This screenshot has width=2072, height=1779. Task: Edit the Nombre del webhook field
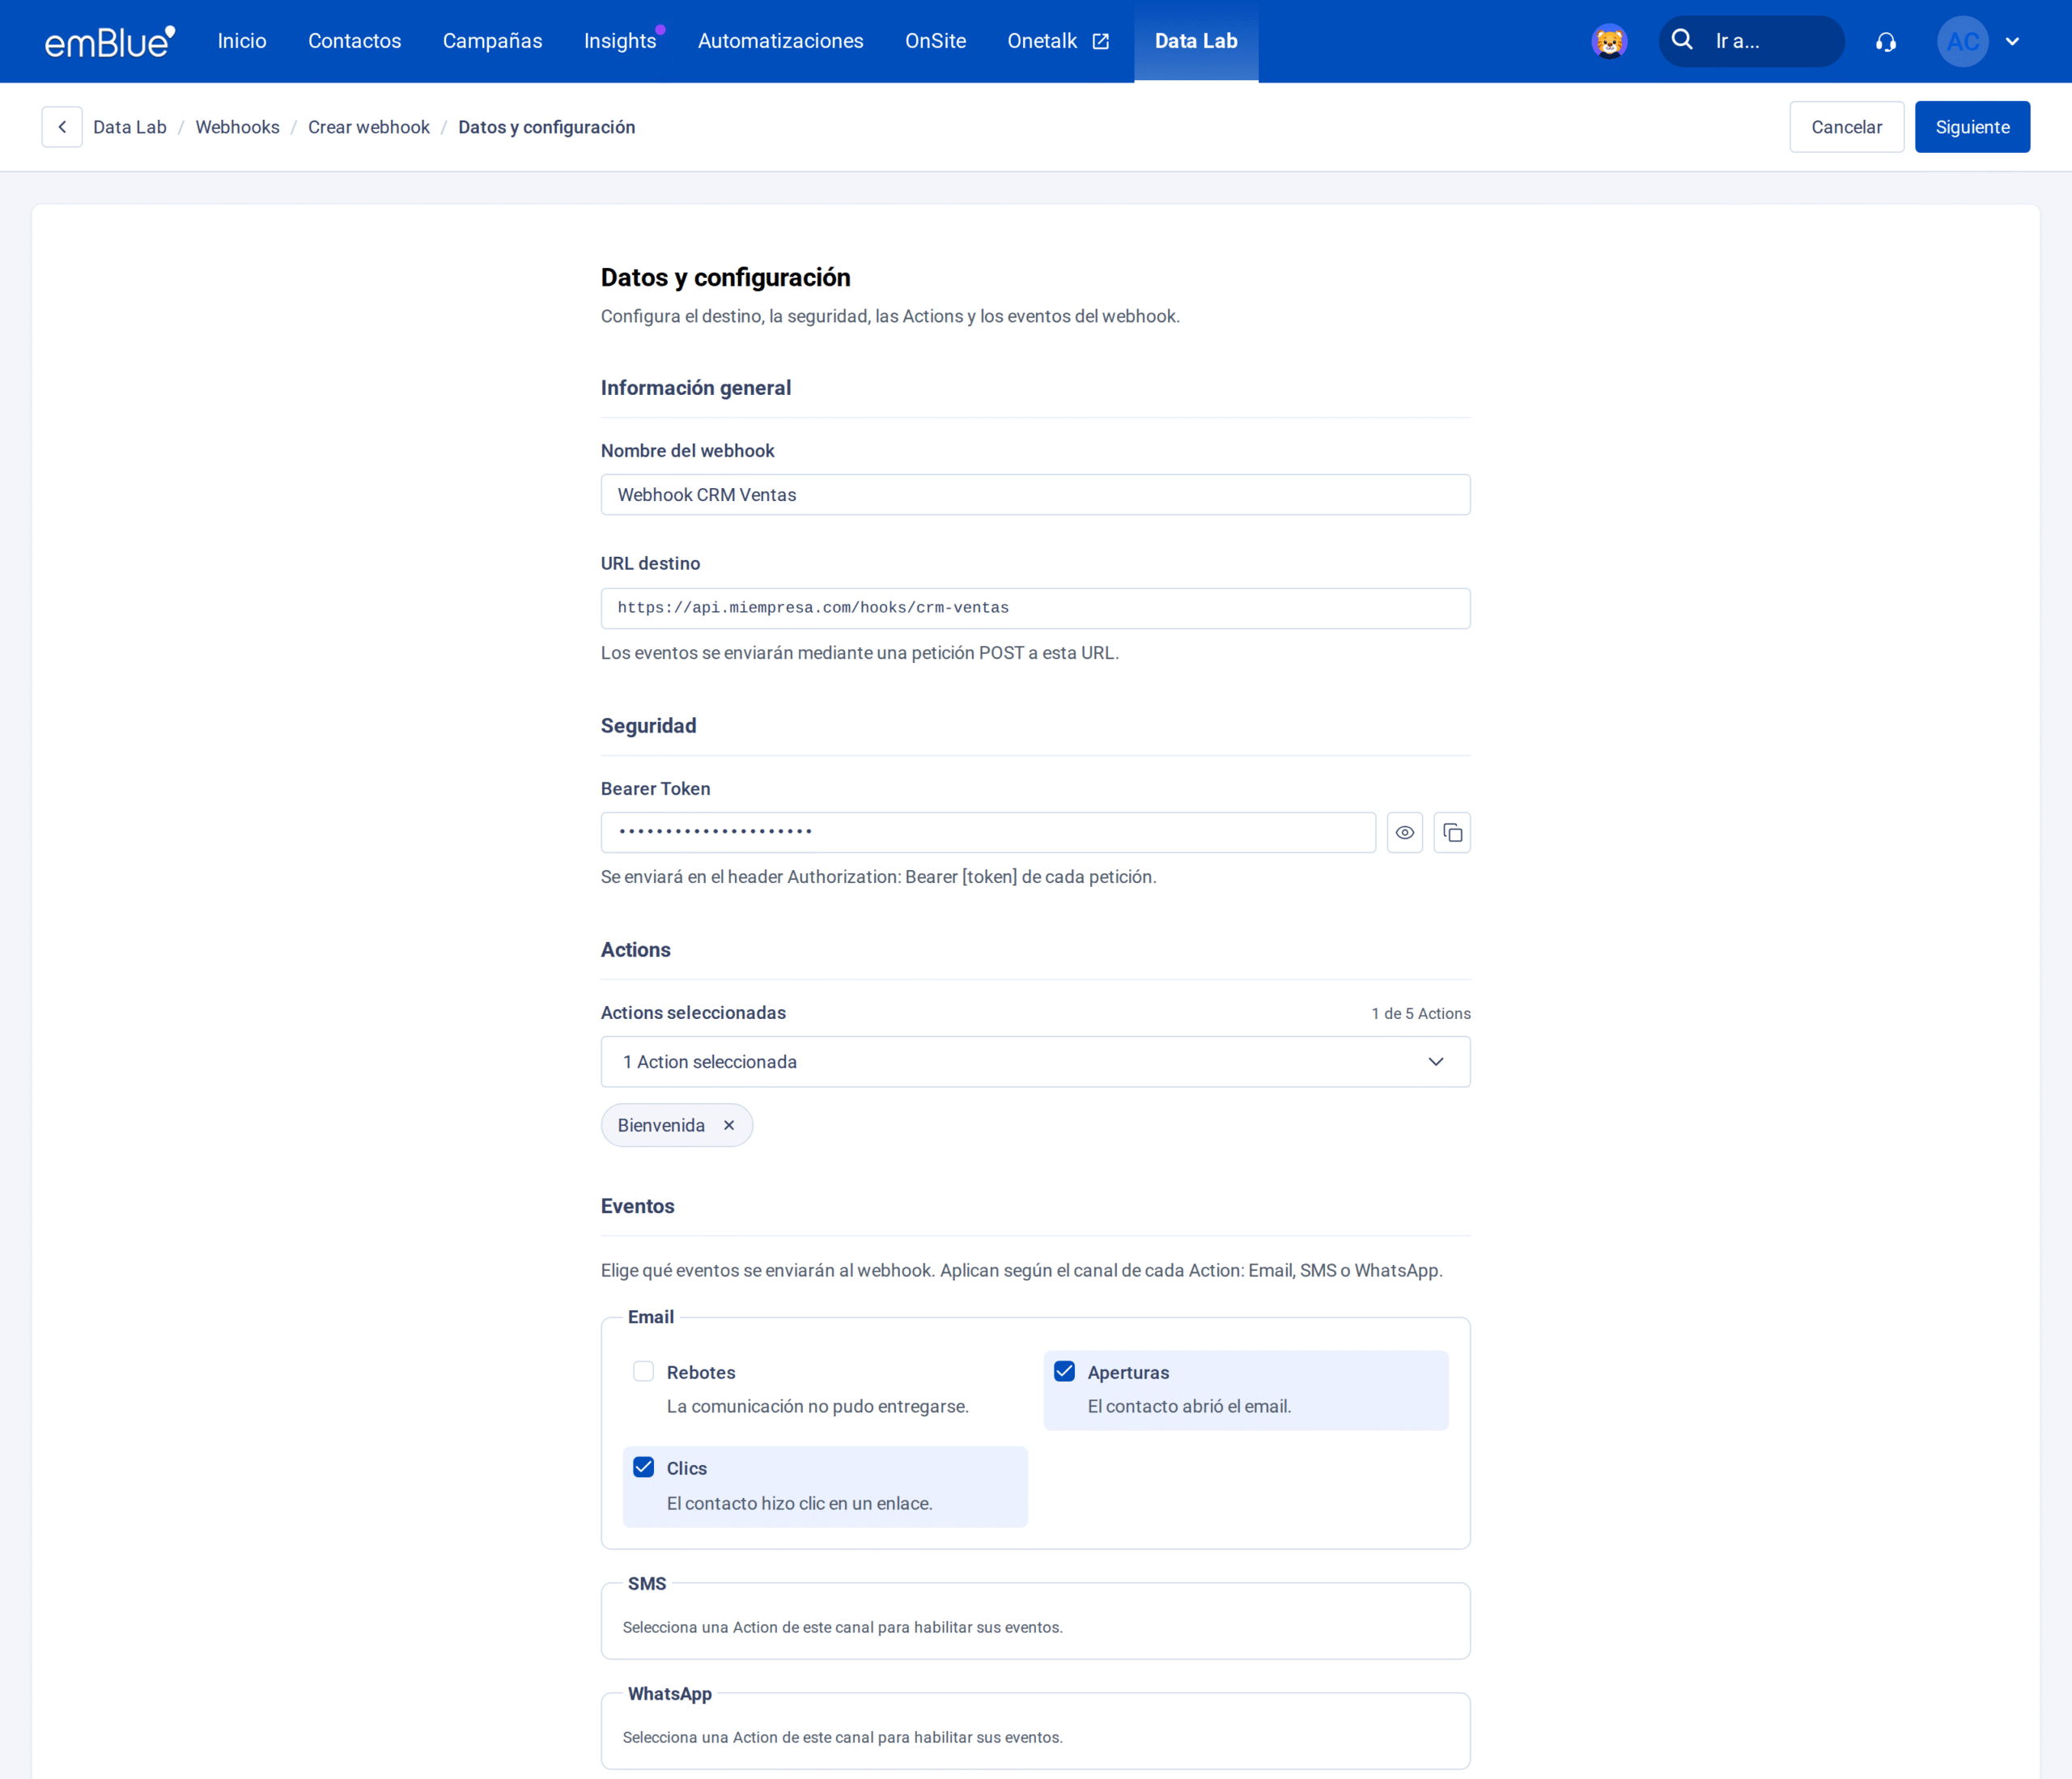(x=1035, y=495)
